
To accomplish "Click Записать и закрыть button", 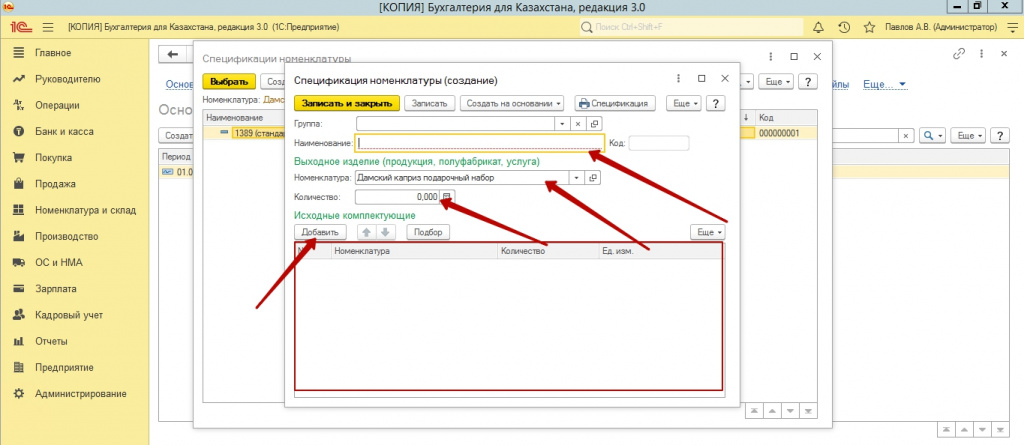I will pyautogui.click(x=347, y=103).
